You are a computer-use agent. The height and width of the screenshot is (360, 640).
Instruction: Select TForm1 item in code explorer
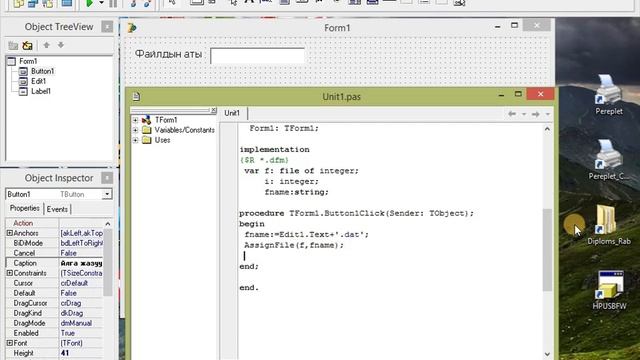tap(166, 120)
